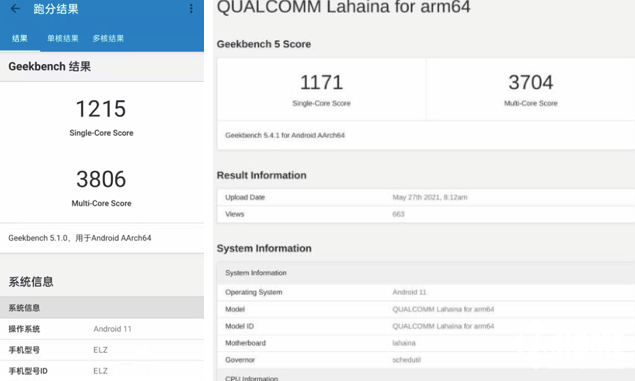Click Geekbench 5.4.1 for Android AArch64 text
635x381 pixels.
285,135
